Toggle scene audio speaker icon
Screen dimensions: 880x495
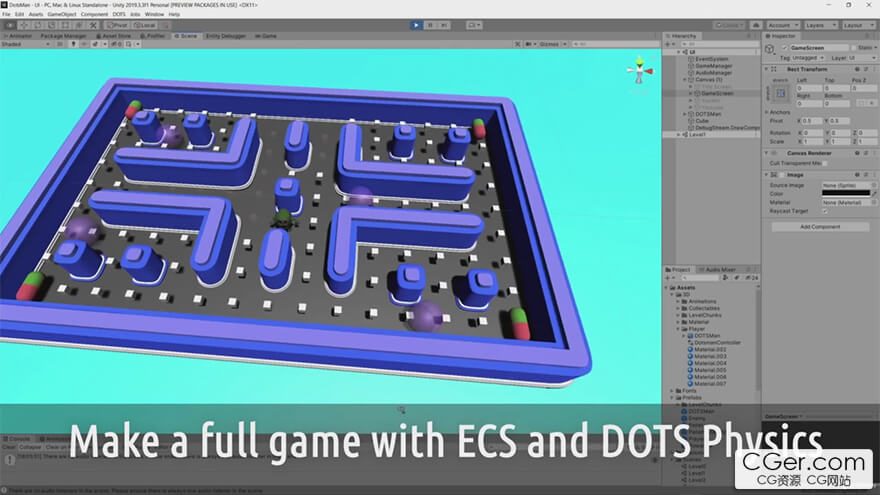[84, 44]
